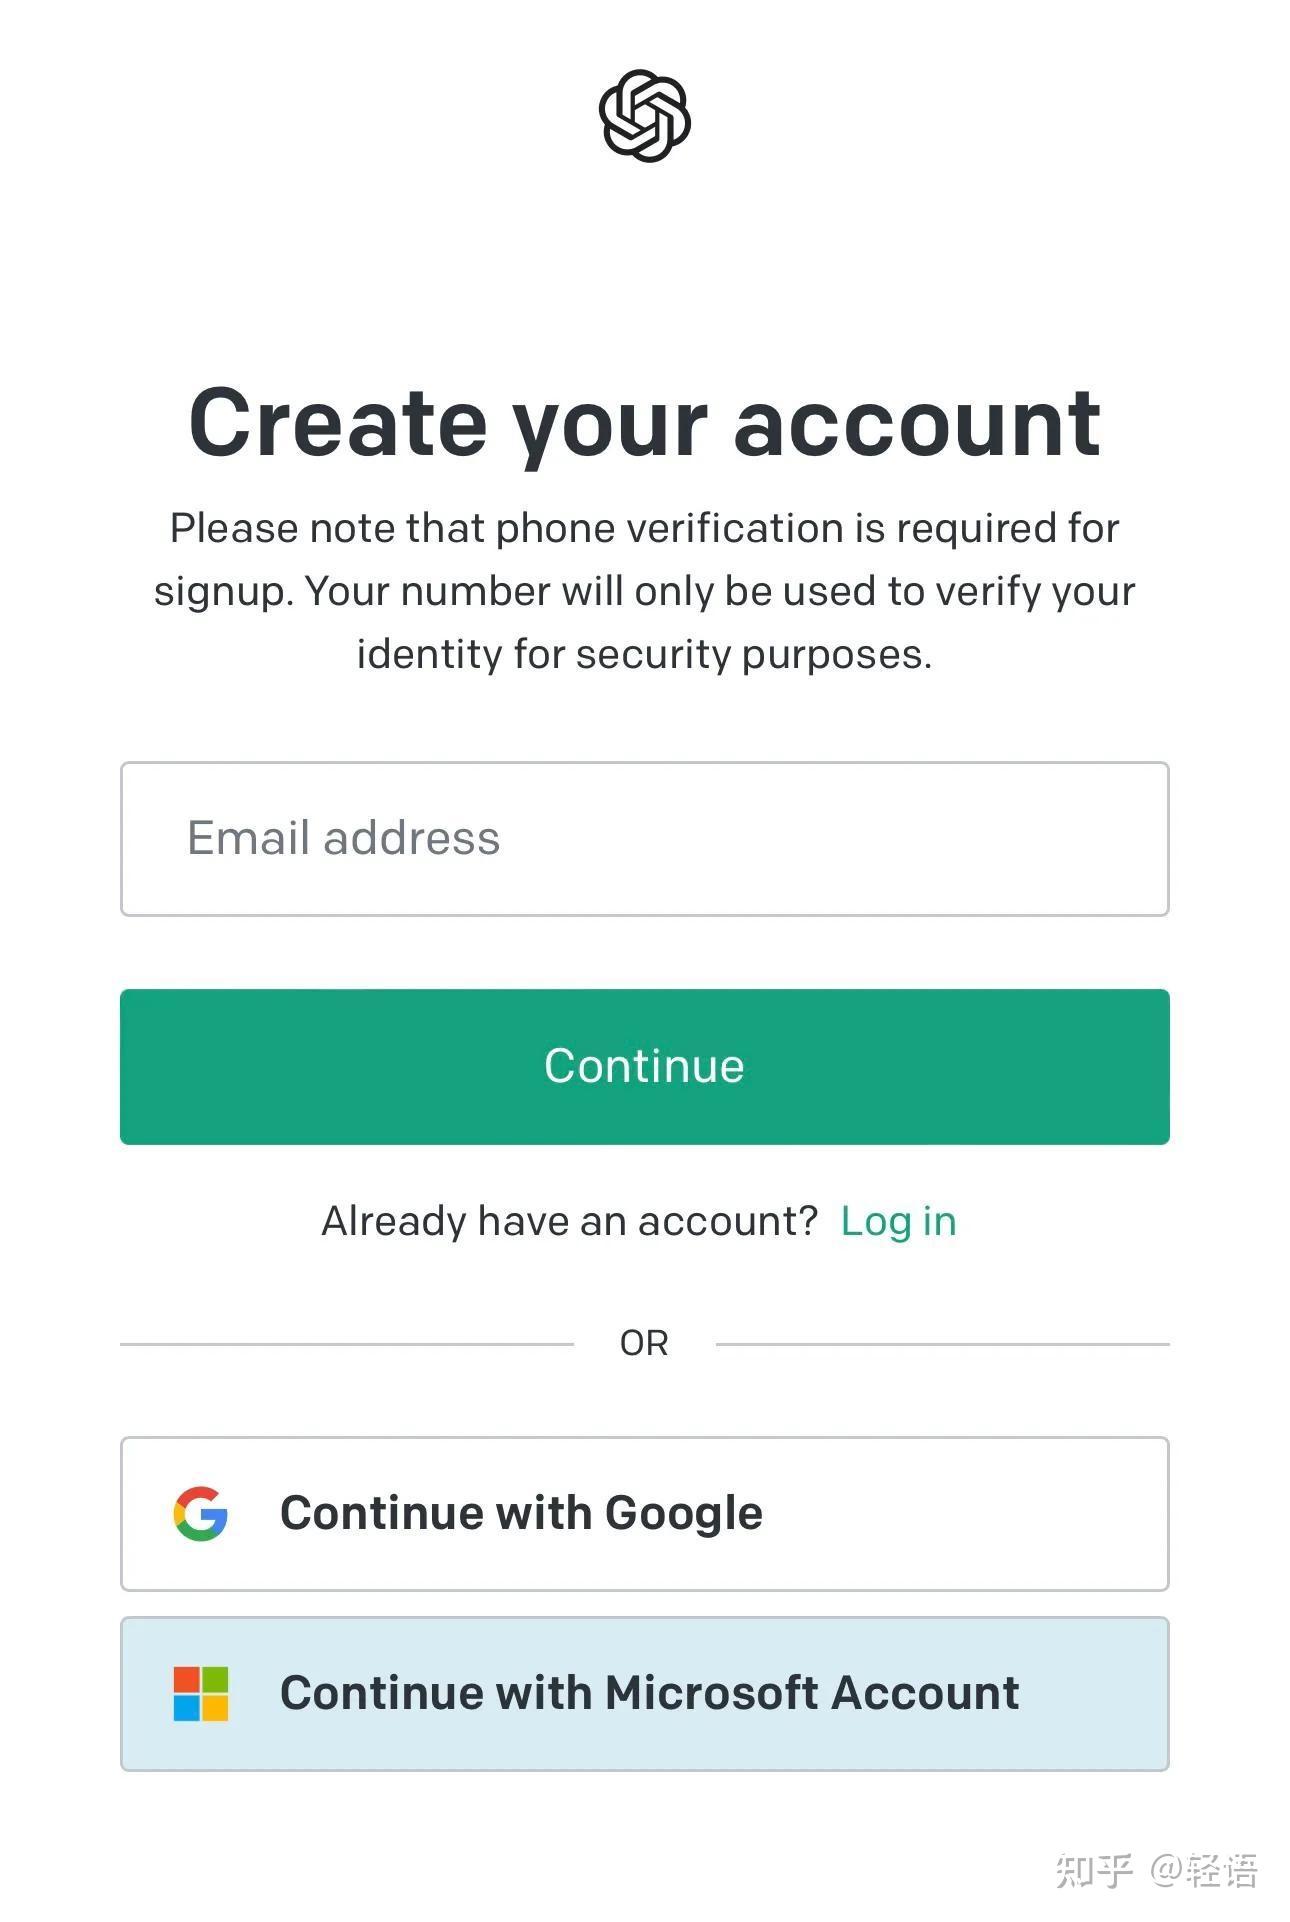Screen dimensions: 1290x1922
Task: Click the Zhihu '知乎' watermark logo
Action: (1094, 1870)
